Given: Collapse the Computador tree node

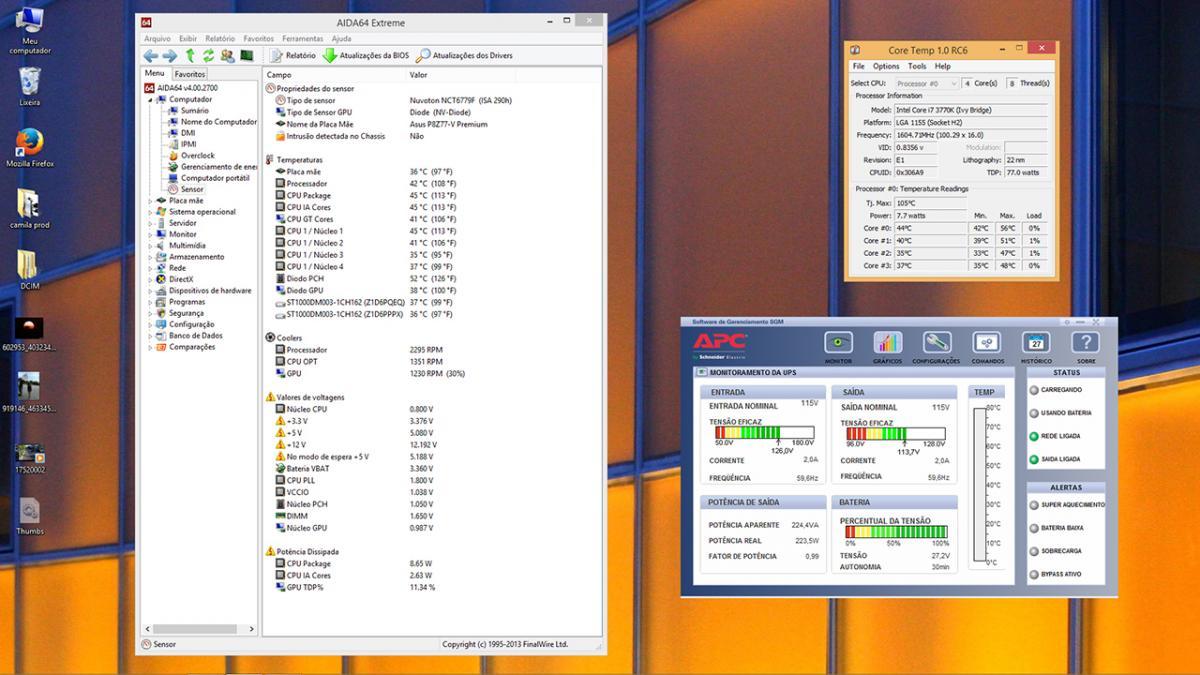Looking at the screenshot, I should click(x=151, y=99).
